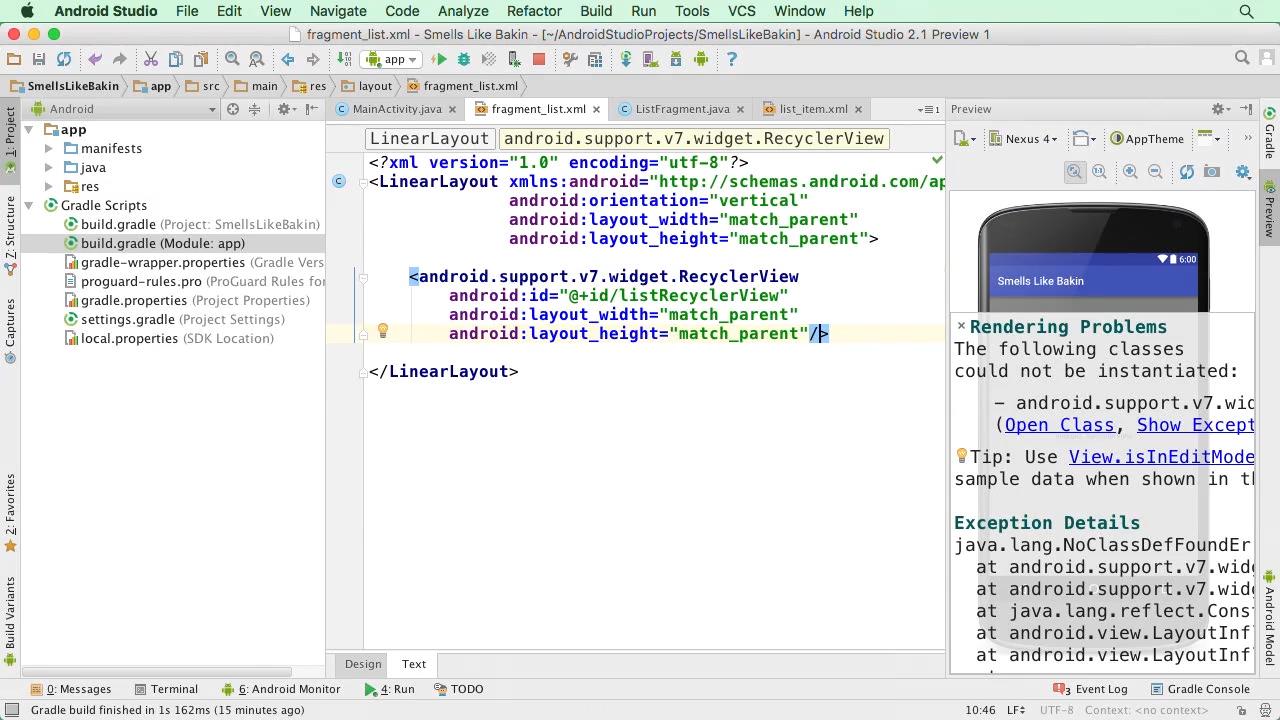Open the Terminal tool window

click(166, 689)
